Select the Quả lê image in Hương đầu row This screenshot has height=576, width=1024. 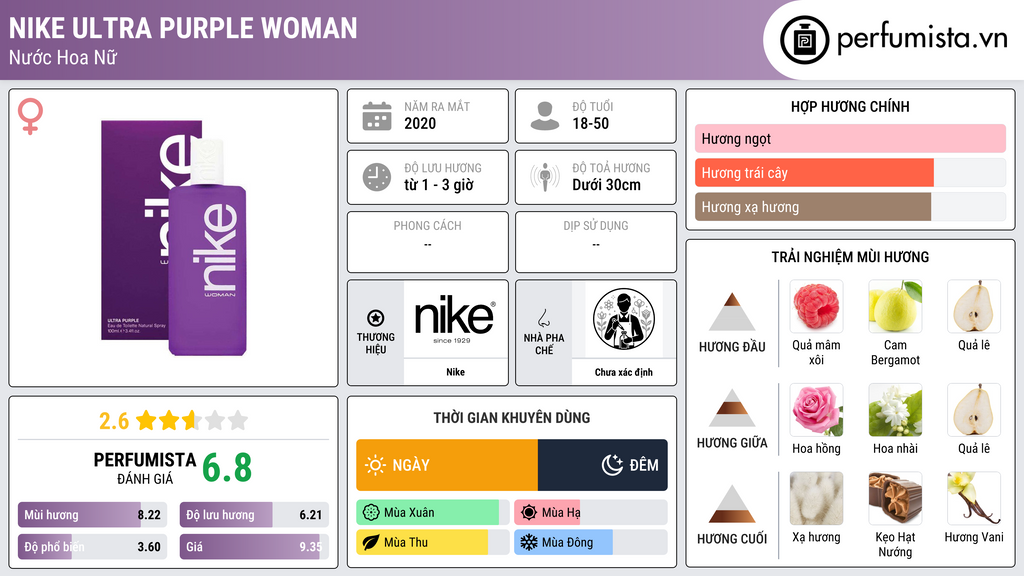click(974, 306)
